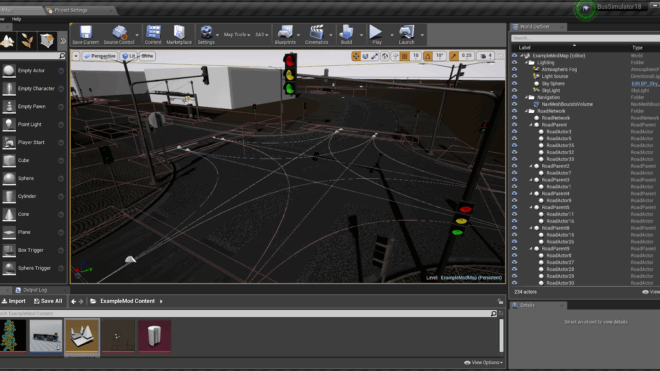
Task: Toggle rotation snapping in the viewport
Action: click(428, 56)
